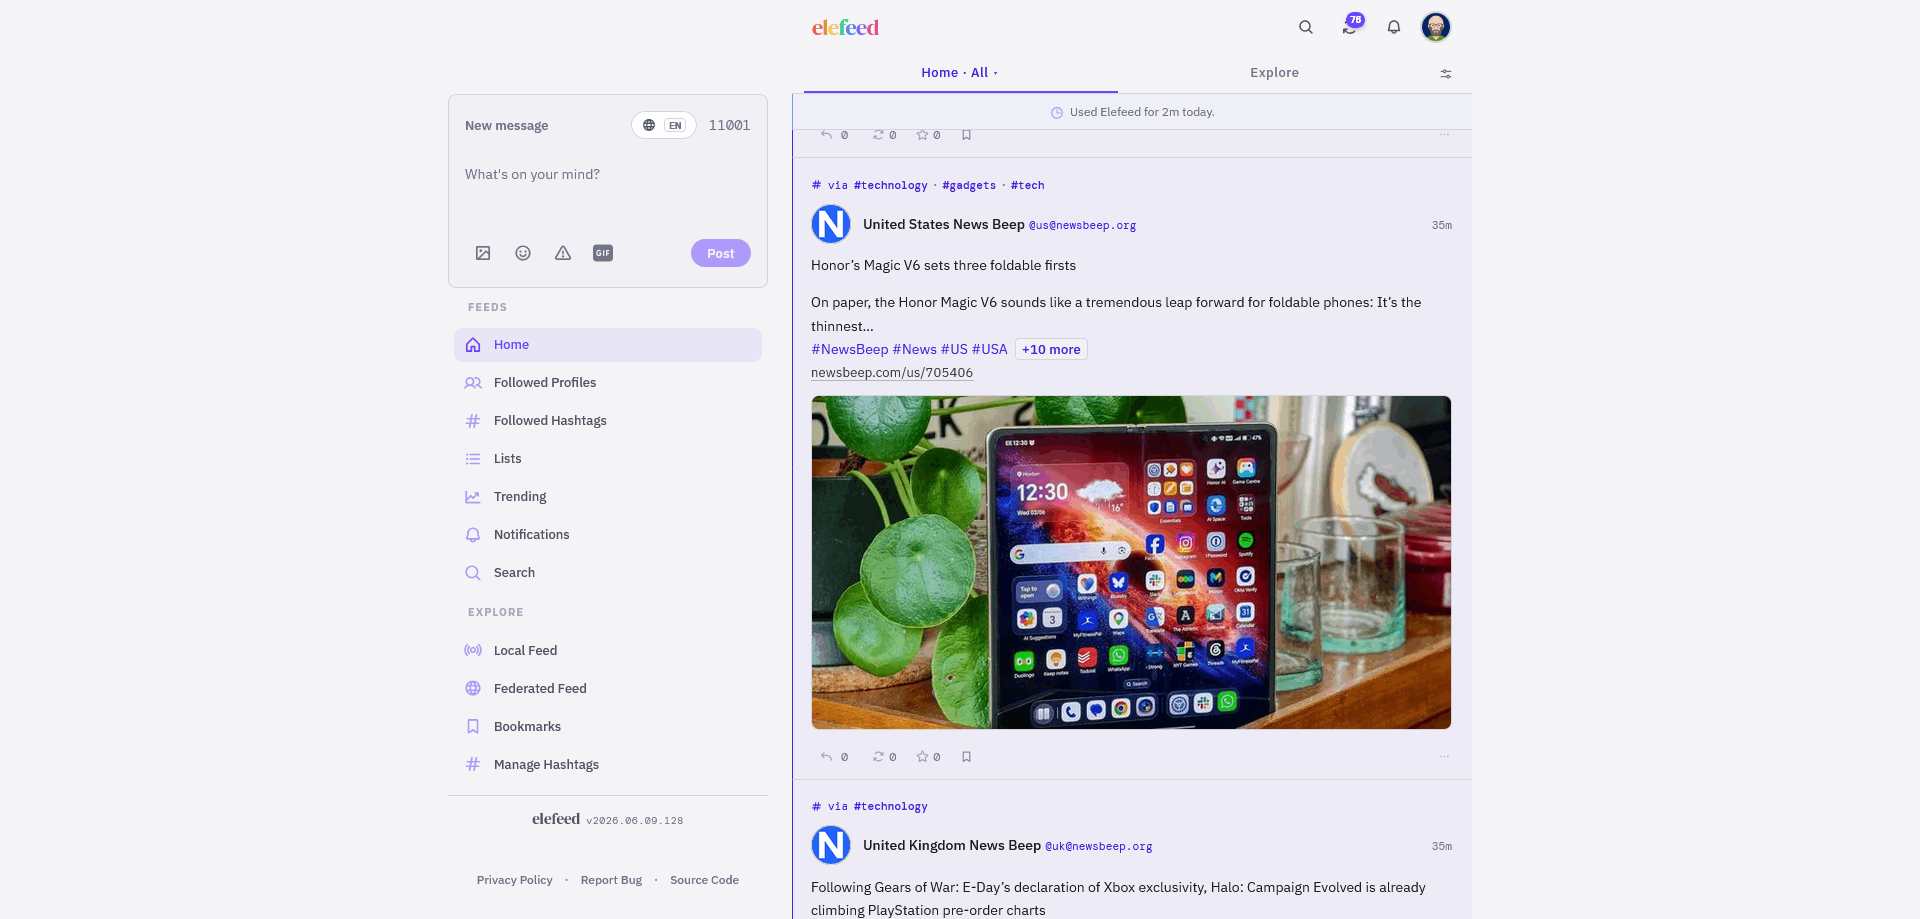
Task: Open Followed Hashtags feed
Action: pyautogui.click(x=608, y=421)
